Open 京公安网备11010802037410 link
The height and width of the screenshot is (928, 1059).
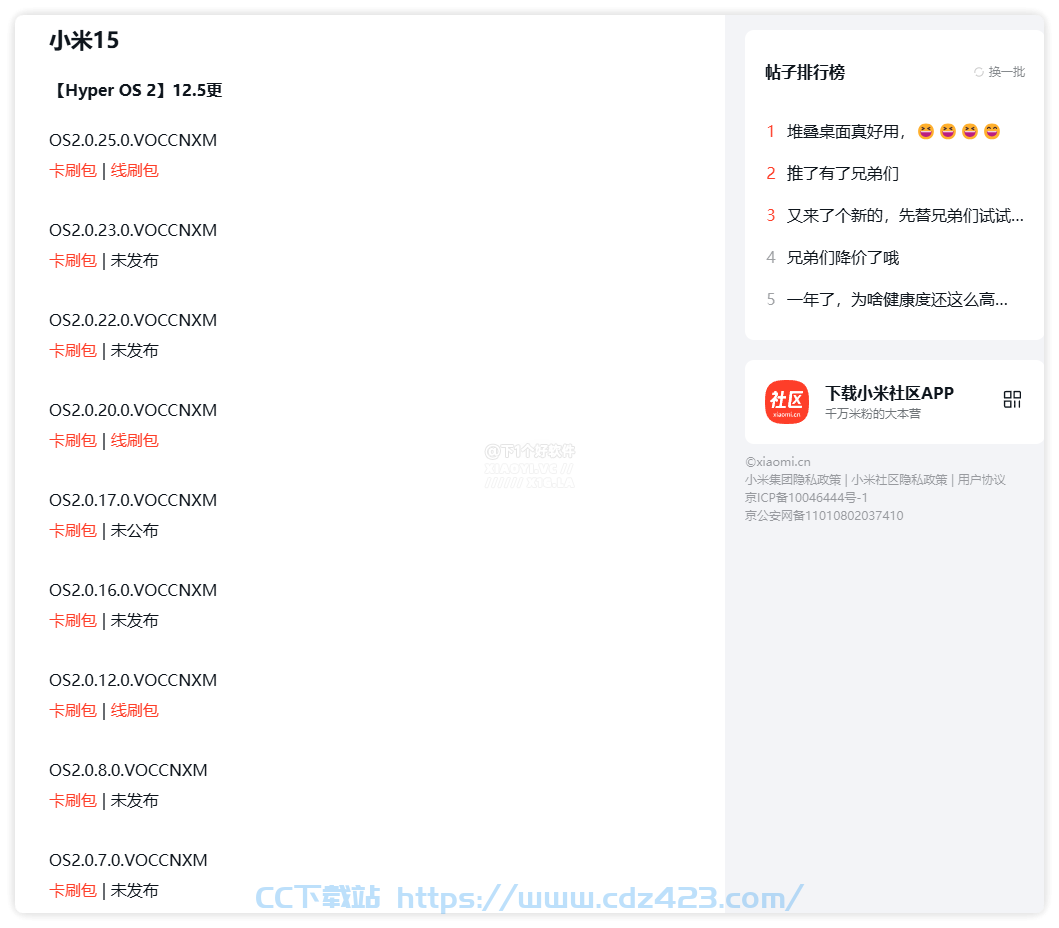tap(824, 515)
